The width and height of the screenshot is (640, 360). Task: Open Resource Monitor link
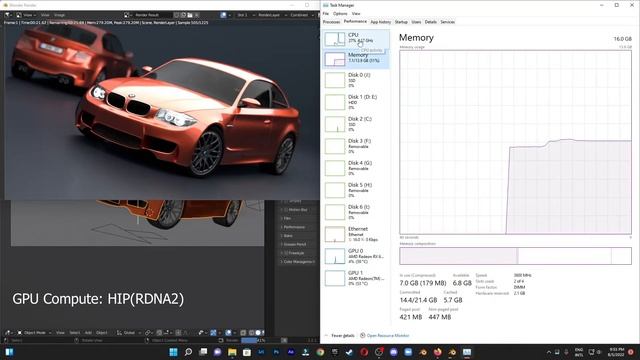pyautogui.click(x=384, y=336)
